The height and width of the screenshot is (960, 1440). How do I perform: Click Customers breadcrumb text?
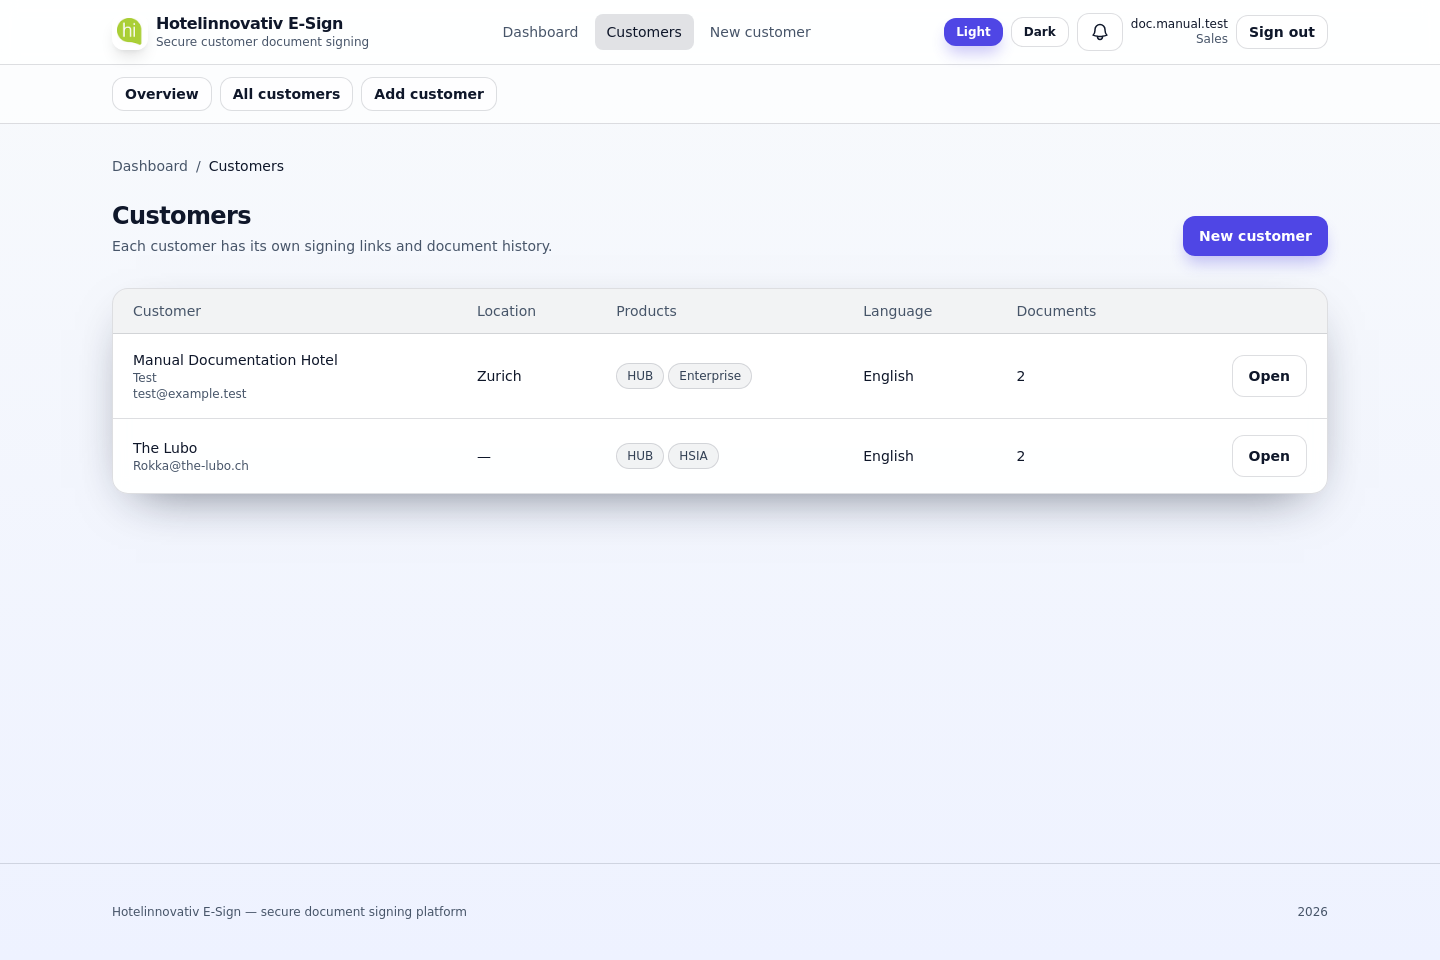click(x=246, y=166)
